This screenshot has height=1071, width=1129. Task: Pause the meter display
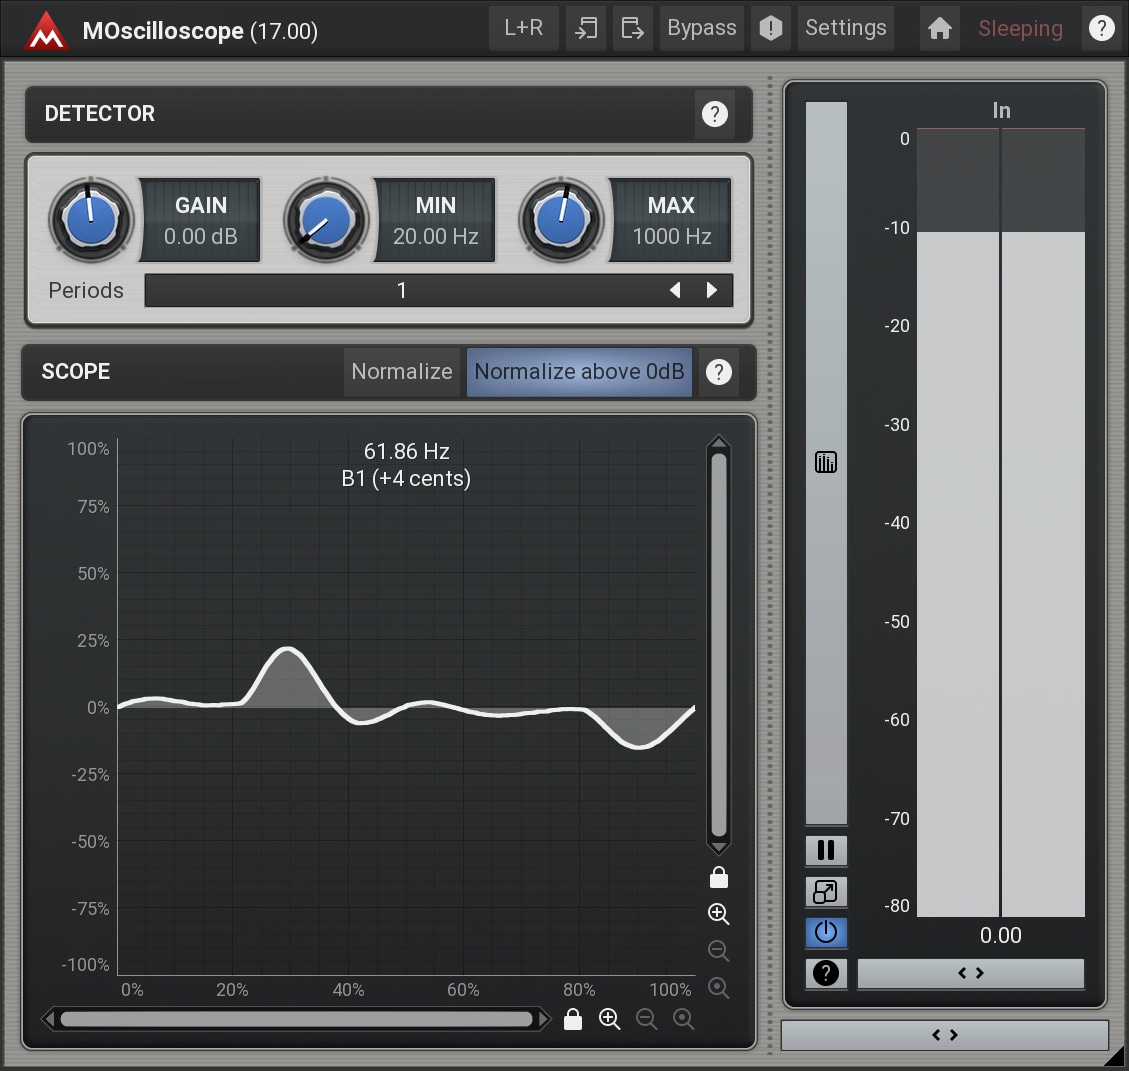[825, 850]
